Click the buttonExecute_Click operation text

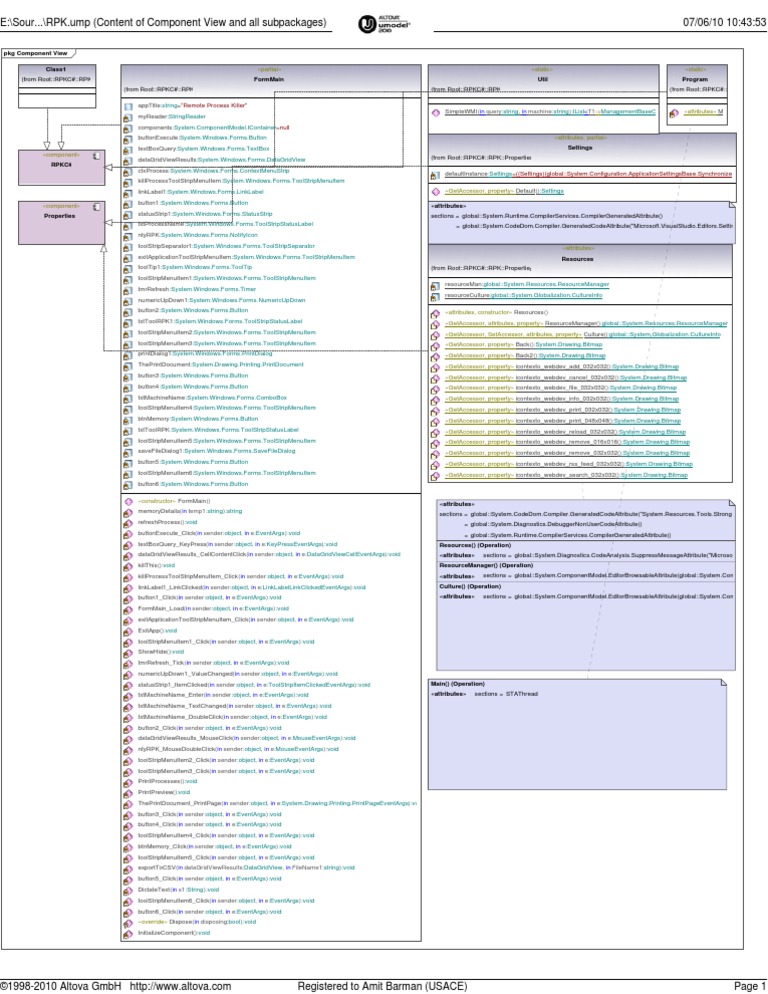pos(219,533)
